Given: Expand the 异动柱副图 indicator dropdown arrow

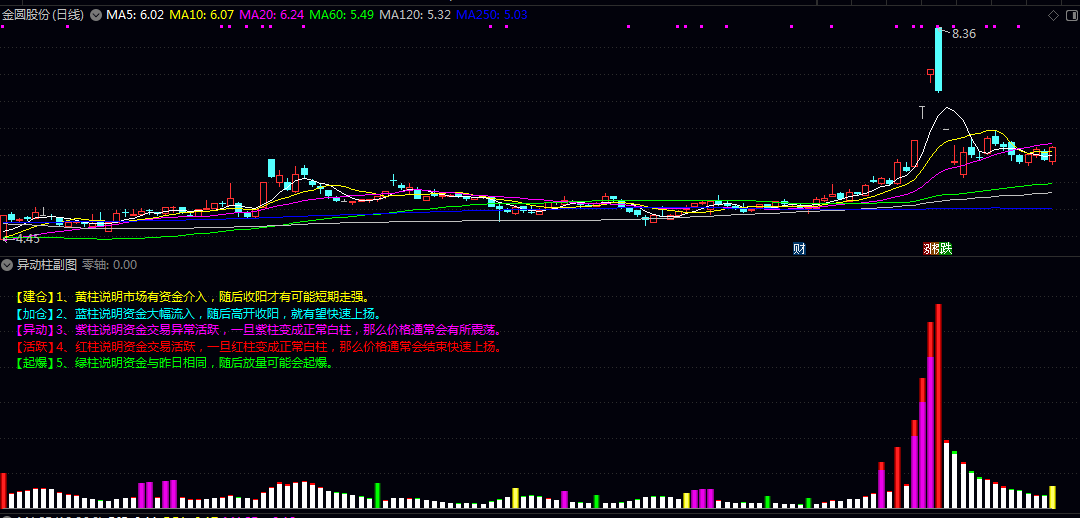Looking at the screenshot, I should point(7,265).
